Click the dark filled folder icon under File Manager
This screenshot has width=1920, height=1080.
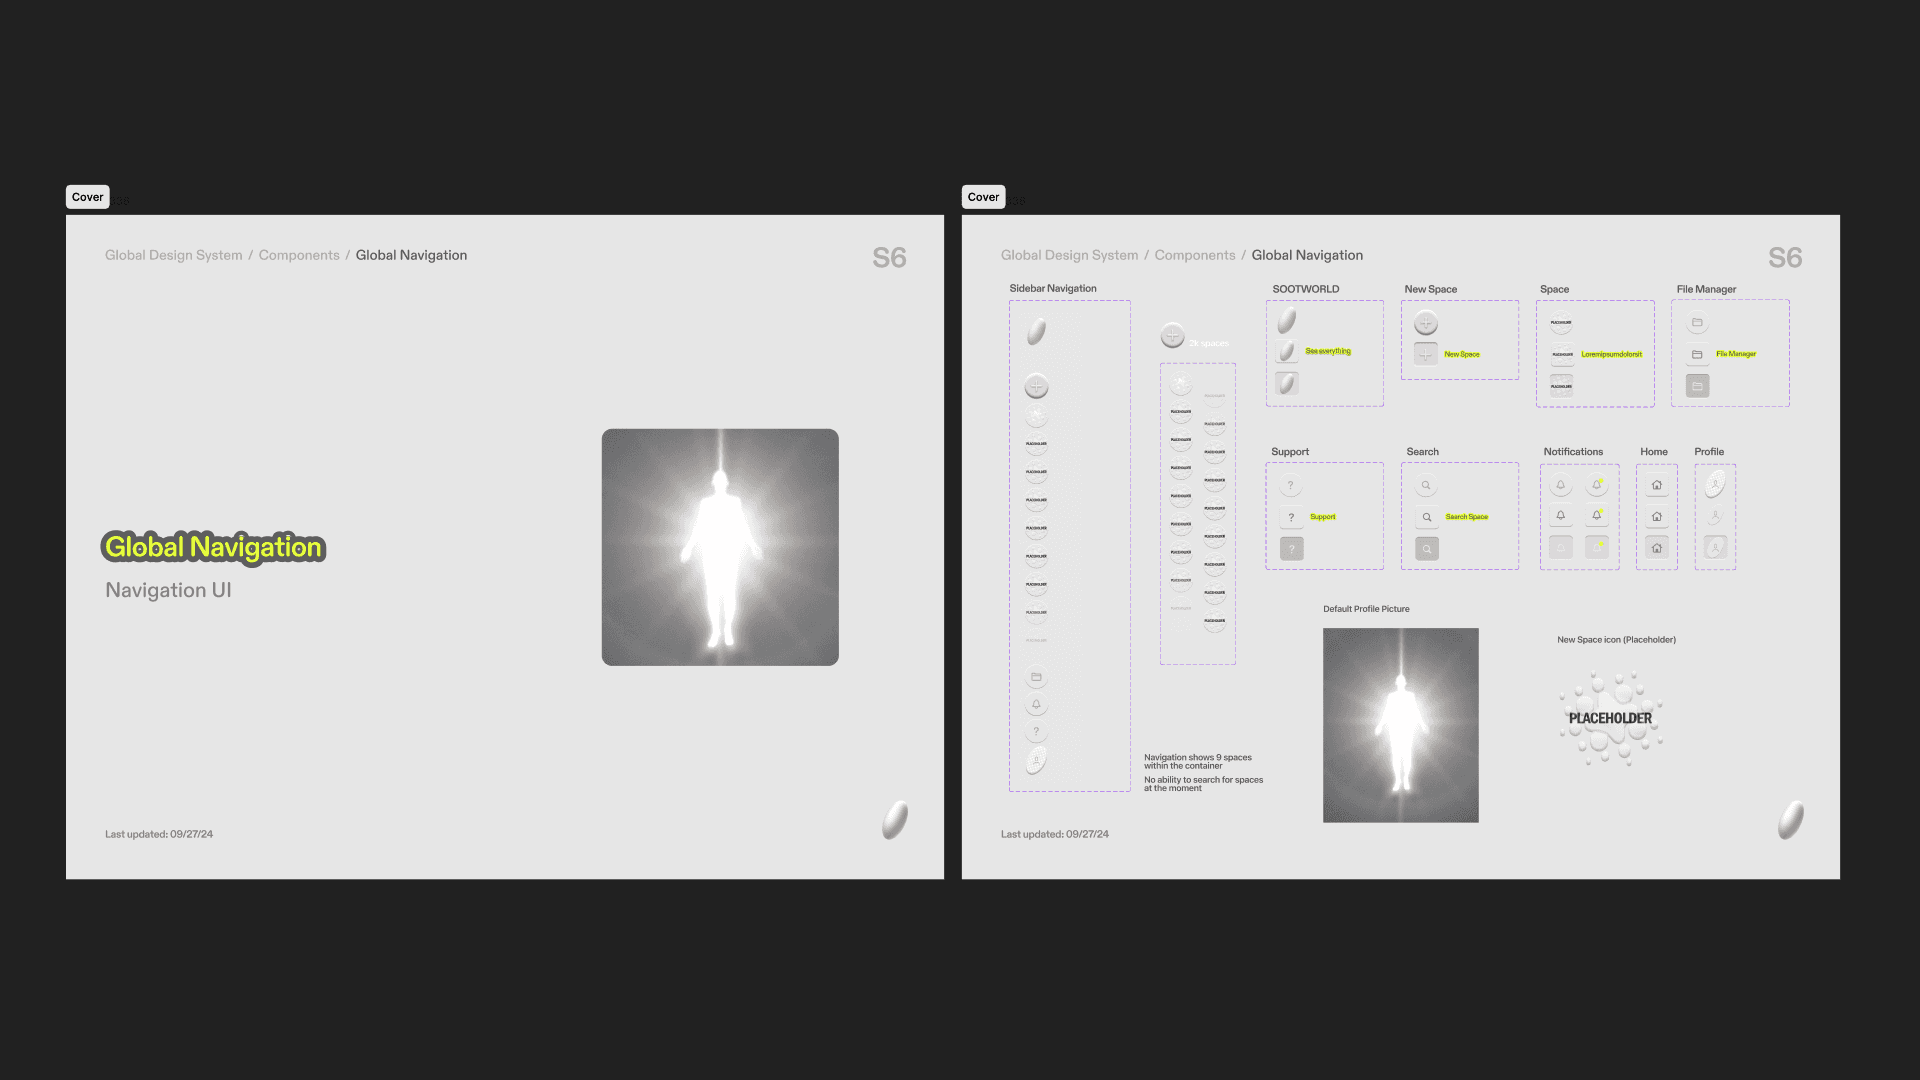click(1697, 386)
